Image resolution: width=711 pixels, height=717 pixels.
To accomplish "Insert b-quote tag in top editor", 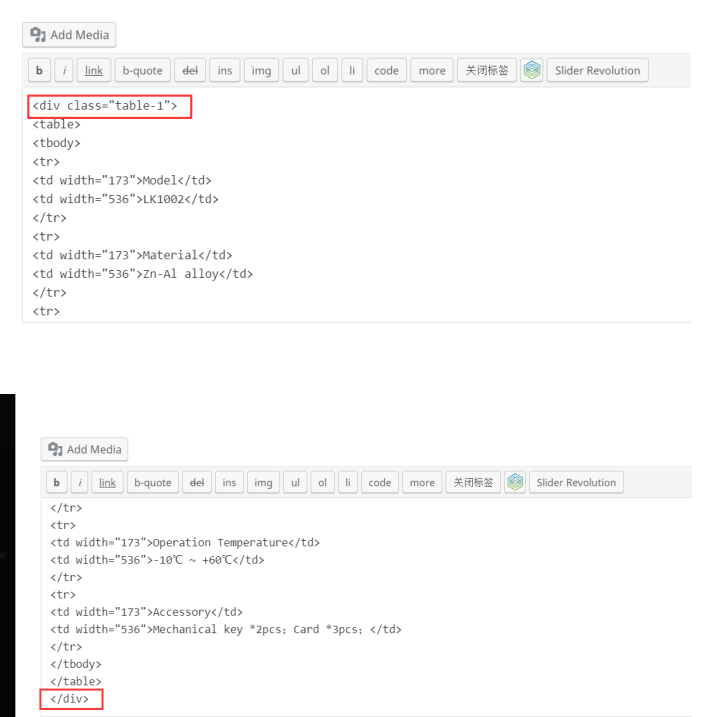I will click(142, 71).
